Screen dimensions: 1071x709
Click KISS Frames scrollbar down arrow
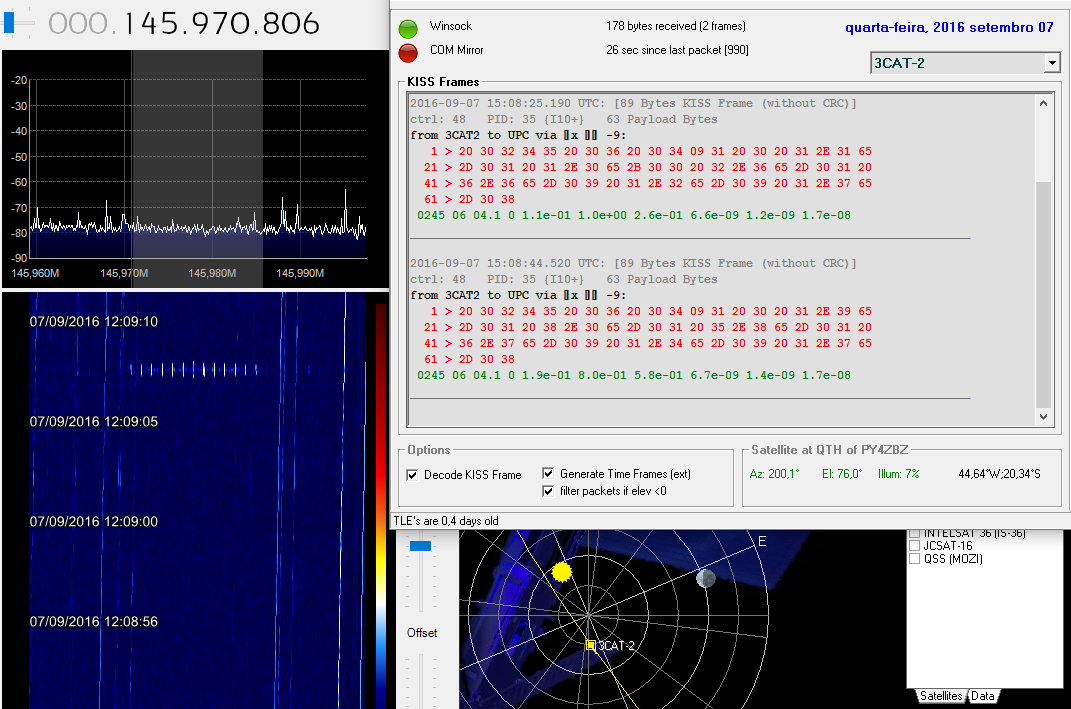(x=1043, y=417)
